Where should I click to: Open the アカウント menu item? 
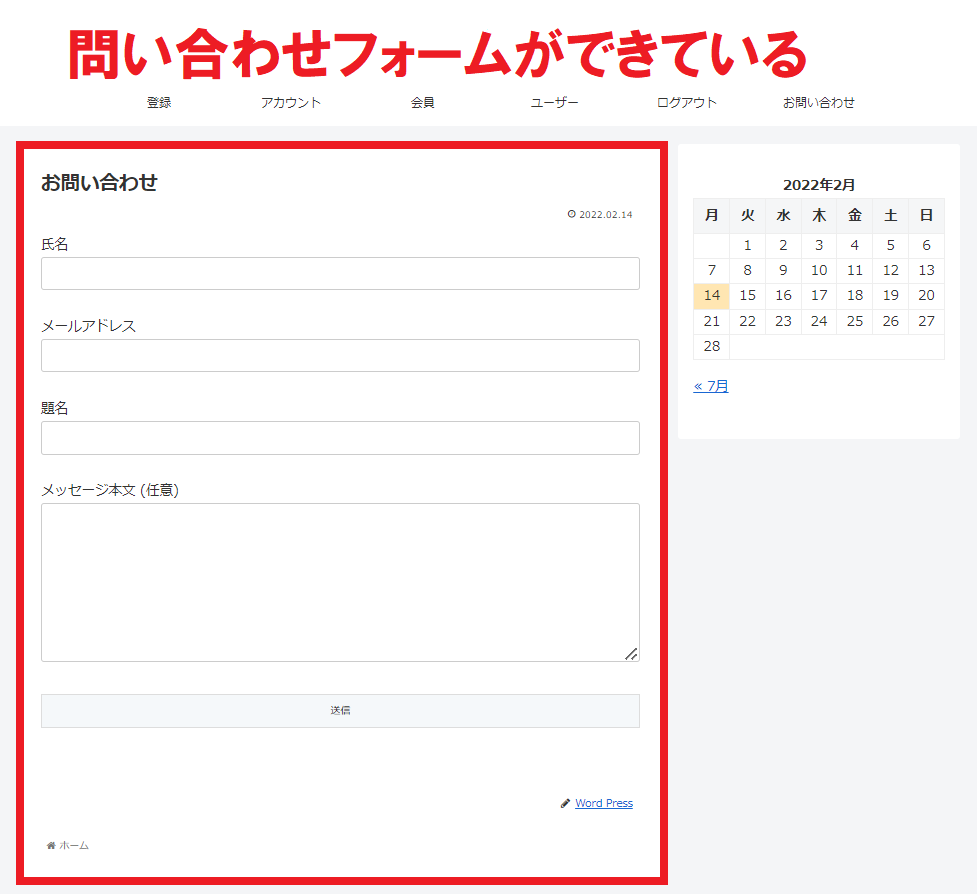290,103
